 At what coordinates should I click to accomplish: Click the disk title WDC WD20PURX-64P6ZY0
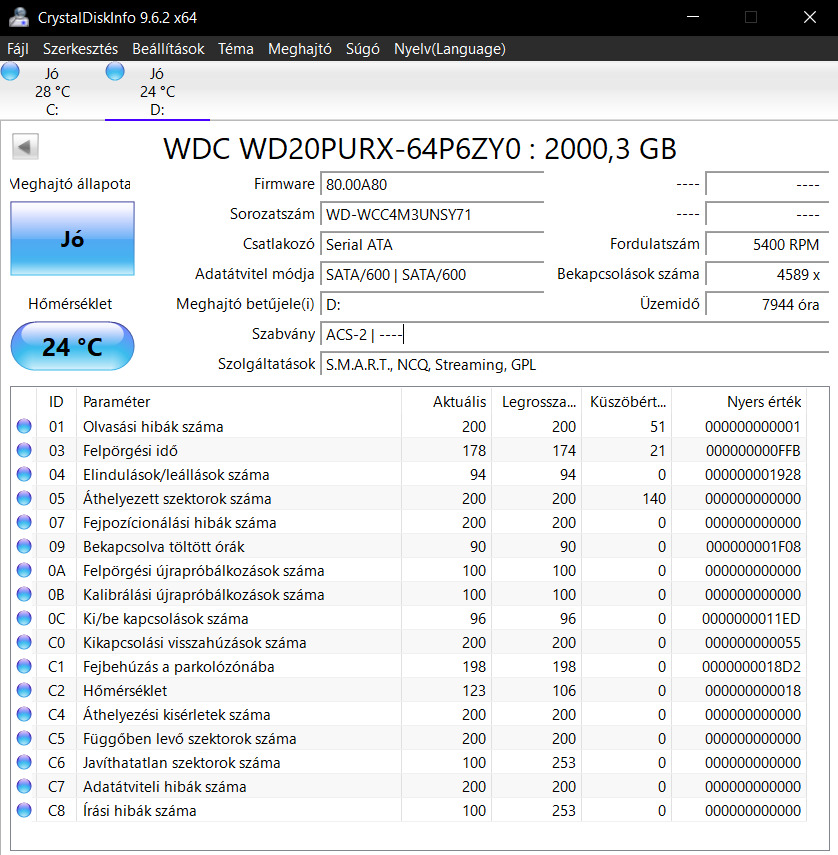(x=342, y=148)
